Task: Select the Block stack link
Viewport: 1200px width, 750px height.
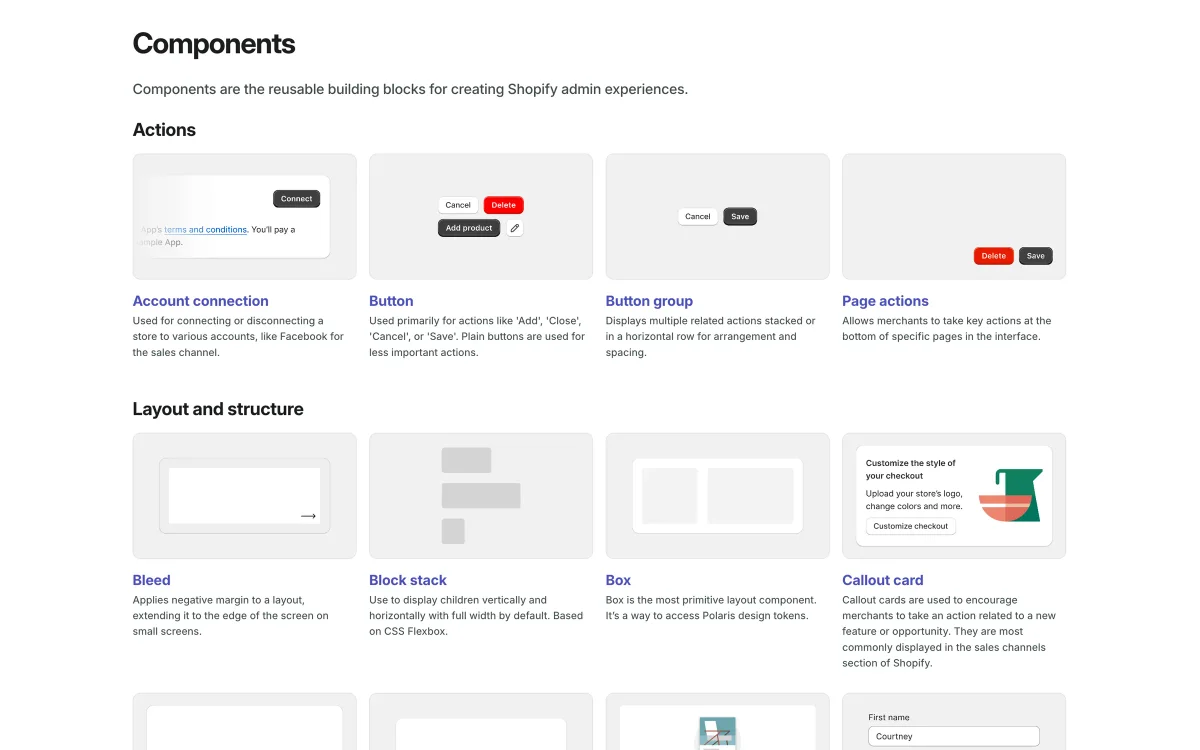Action: 407,580
